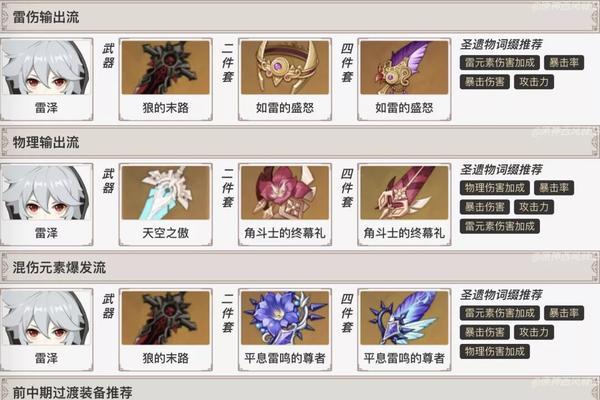The width and height of the screenshot is (600, 400).
Task: Open 雷泽 portrait in 雷伤输出流 row
Action: point(46,79)
